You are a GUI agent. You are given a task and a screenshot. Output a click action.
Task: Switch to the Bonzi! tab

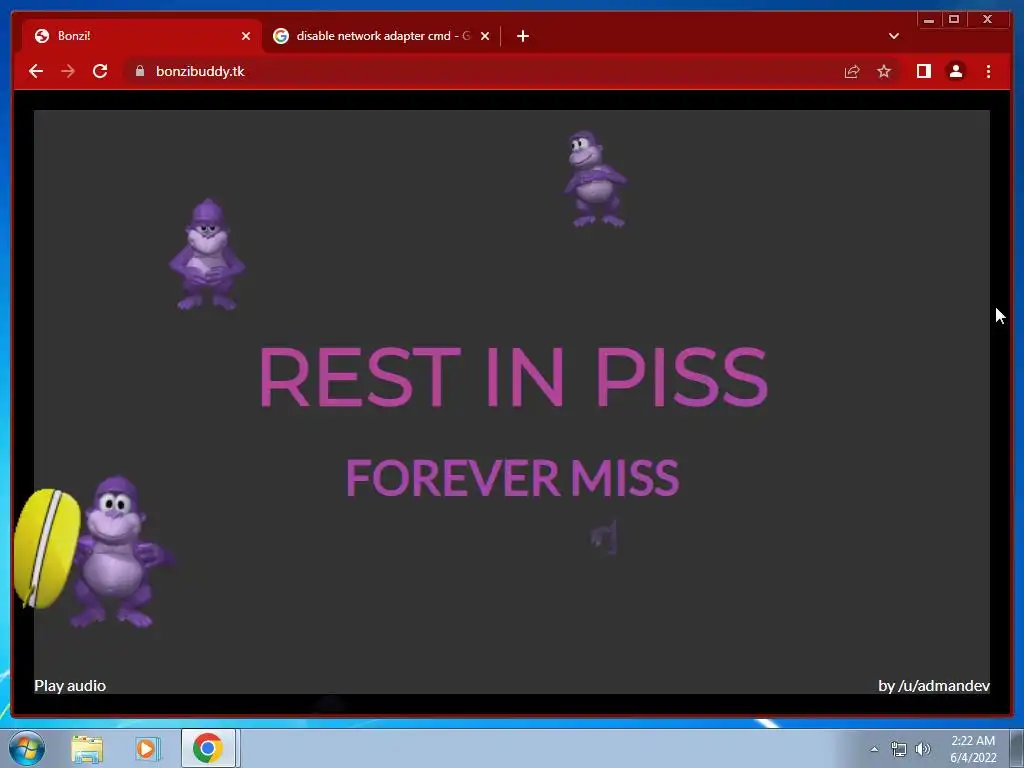coord(142,36)
